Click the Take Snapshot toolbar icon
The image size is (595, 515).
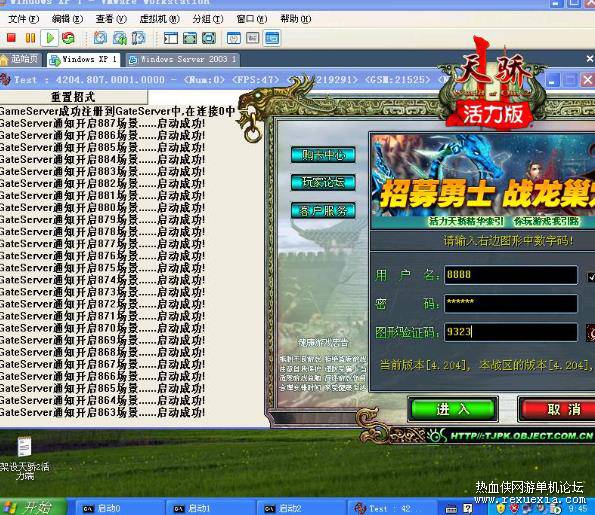pyautogui.click(x=101, y=38)
